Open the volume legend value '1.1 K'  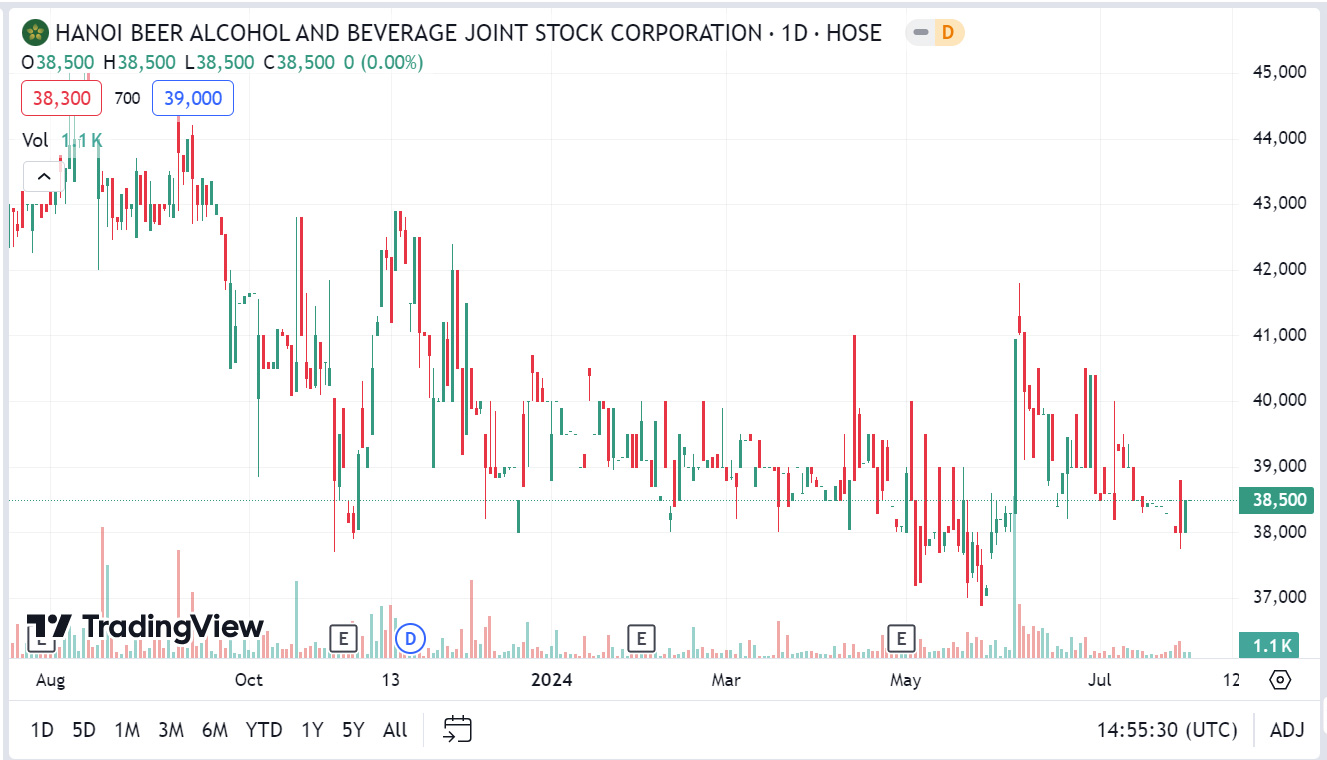click(84, 140)
